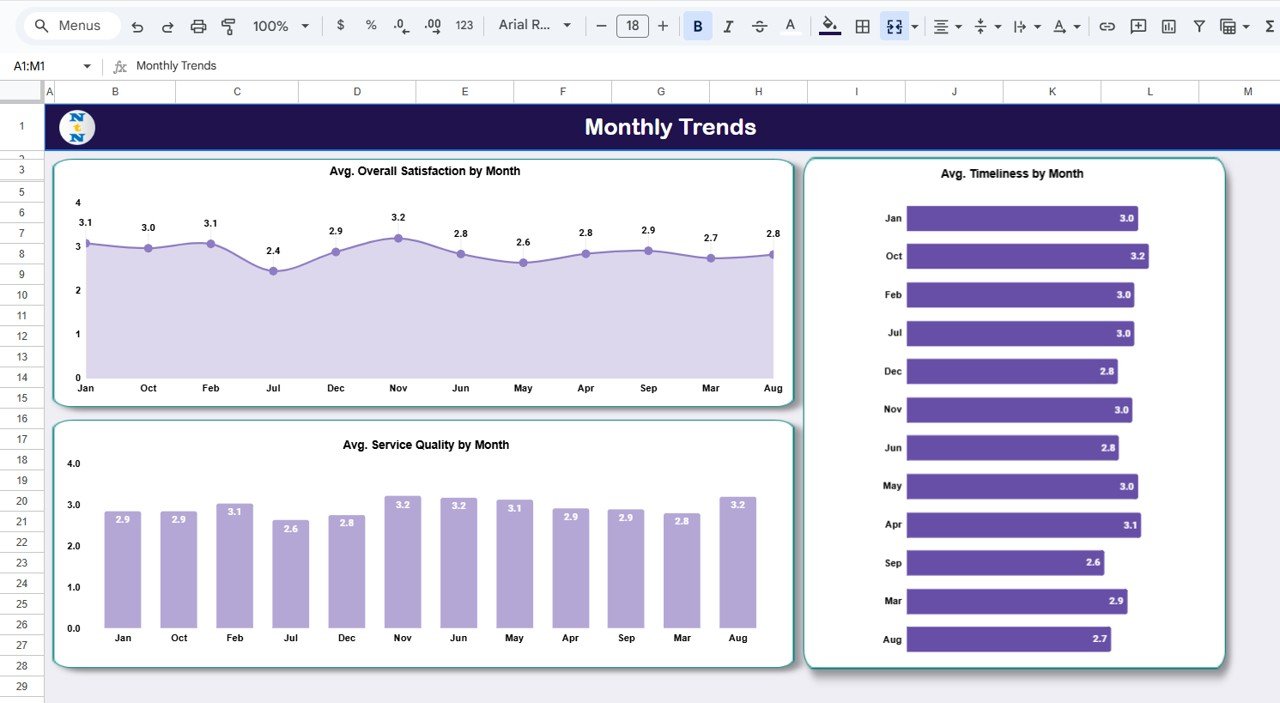This screenshot has height=703, width=1280.
Task: Click the Print button
Action: [x=198, y=26]
